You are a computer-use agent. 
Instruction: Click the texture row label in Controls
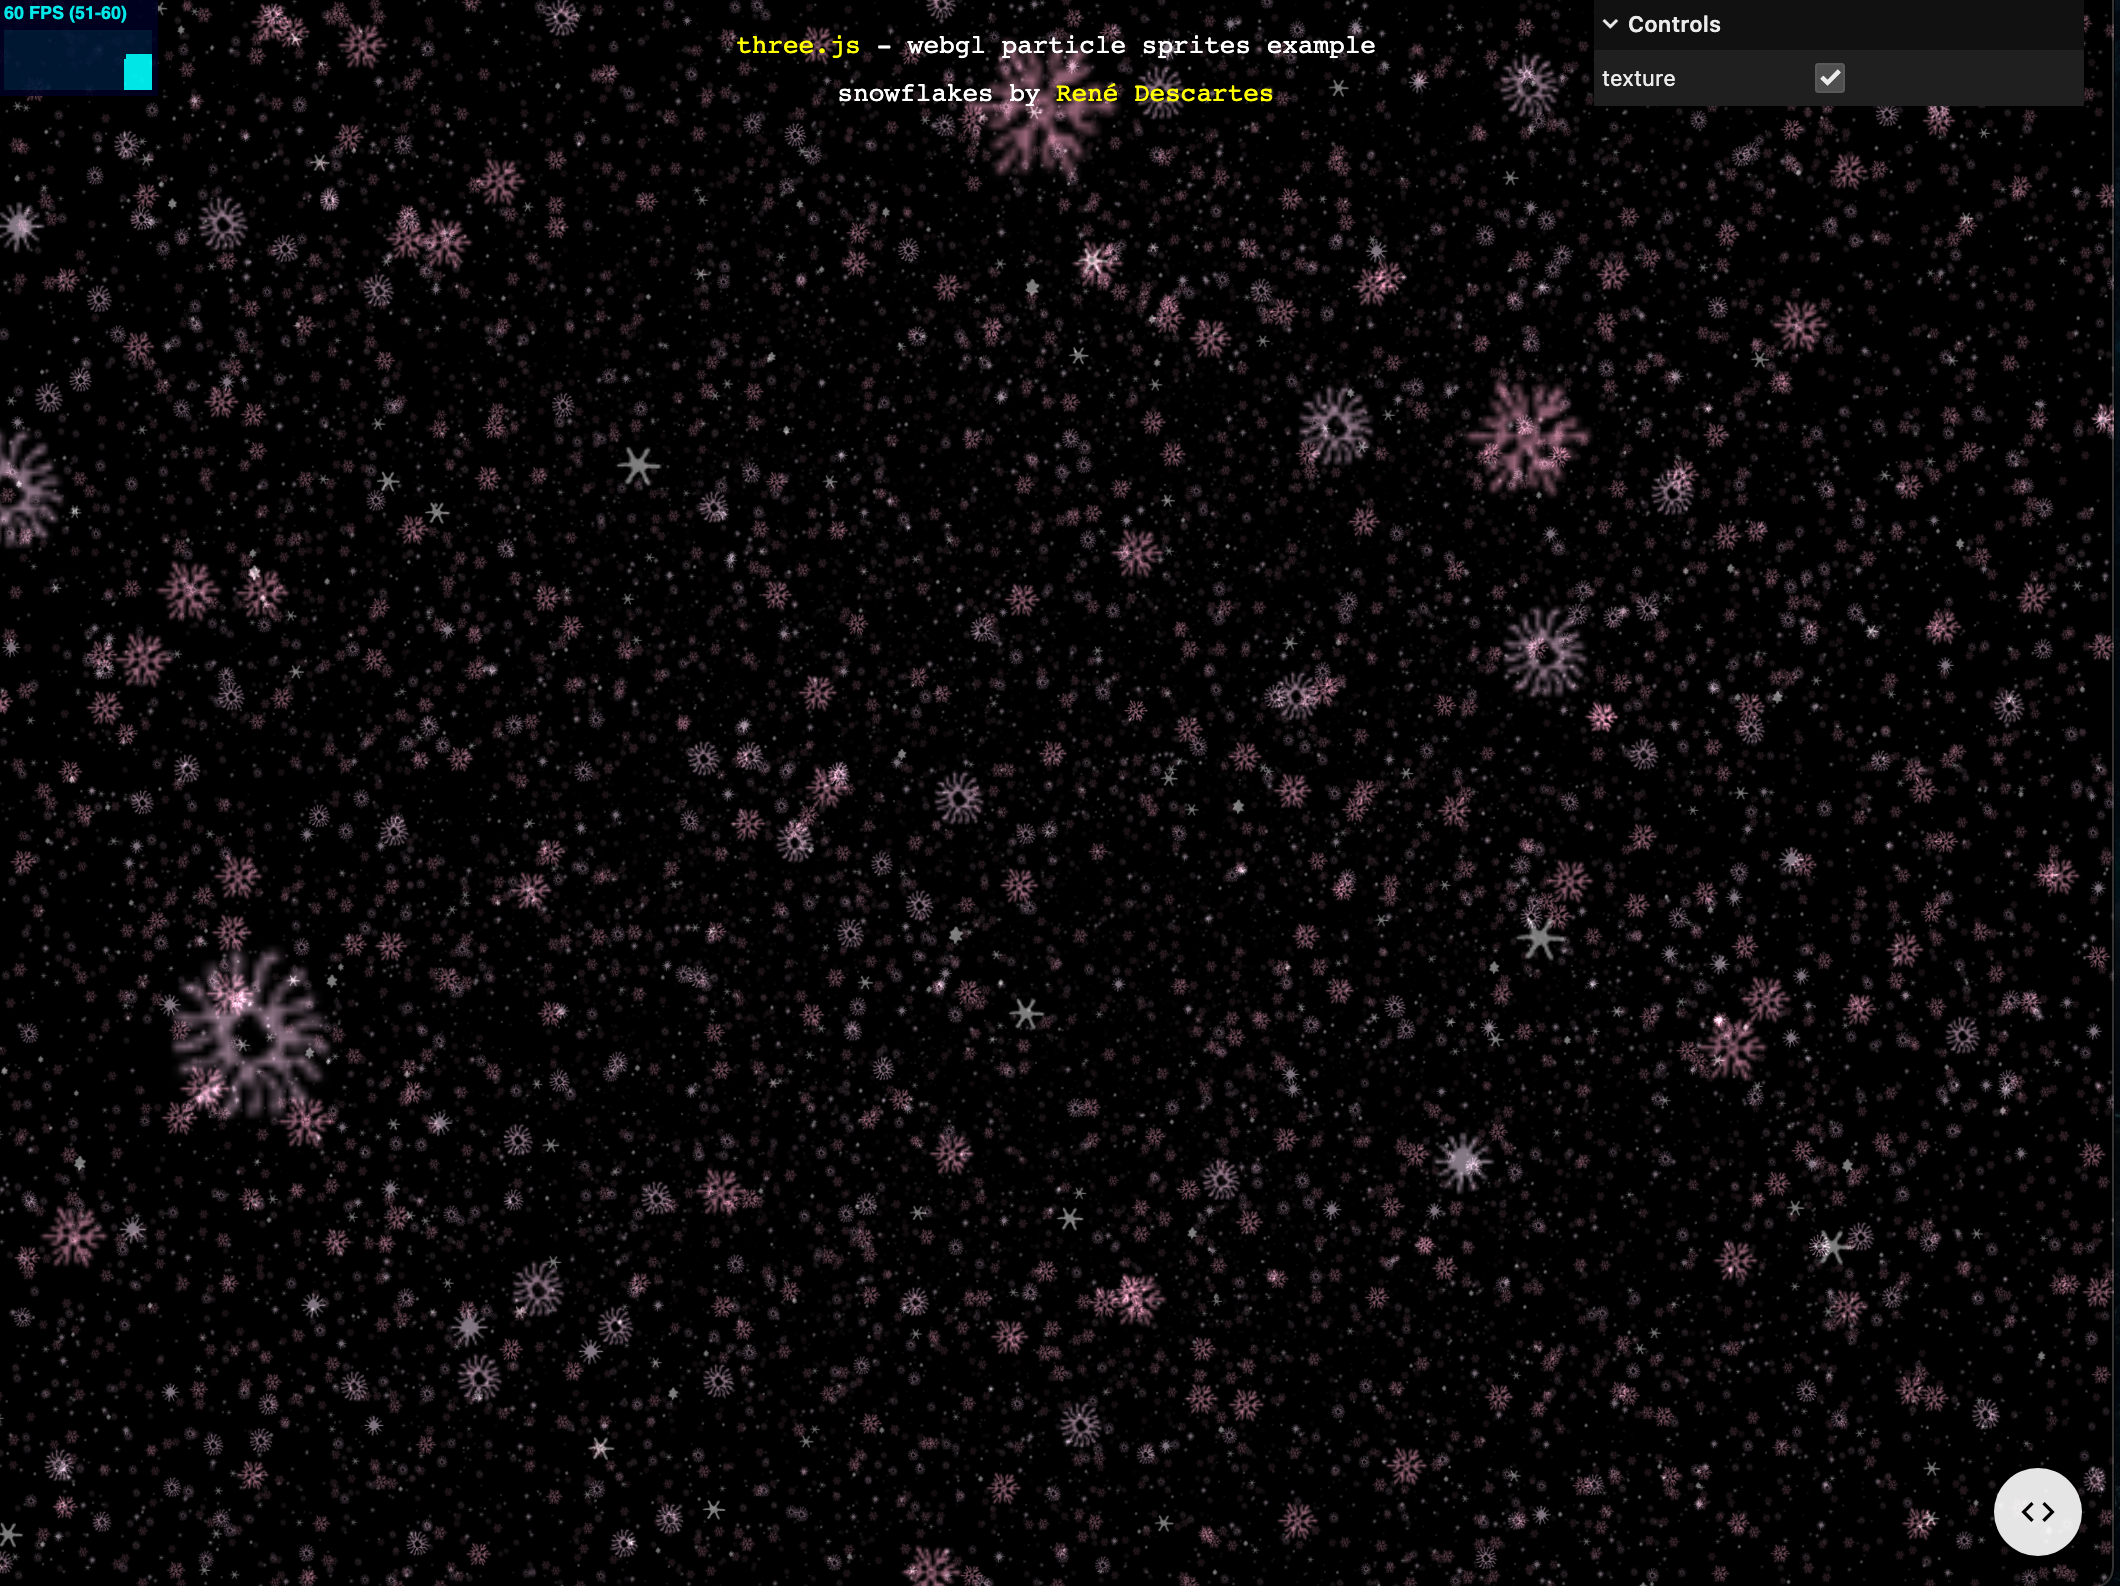click(x=1639, y=78)
